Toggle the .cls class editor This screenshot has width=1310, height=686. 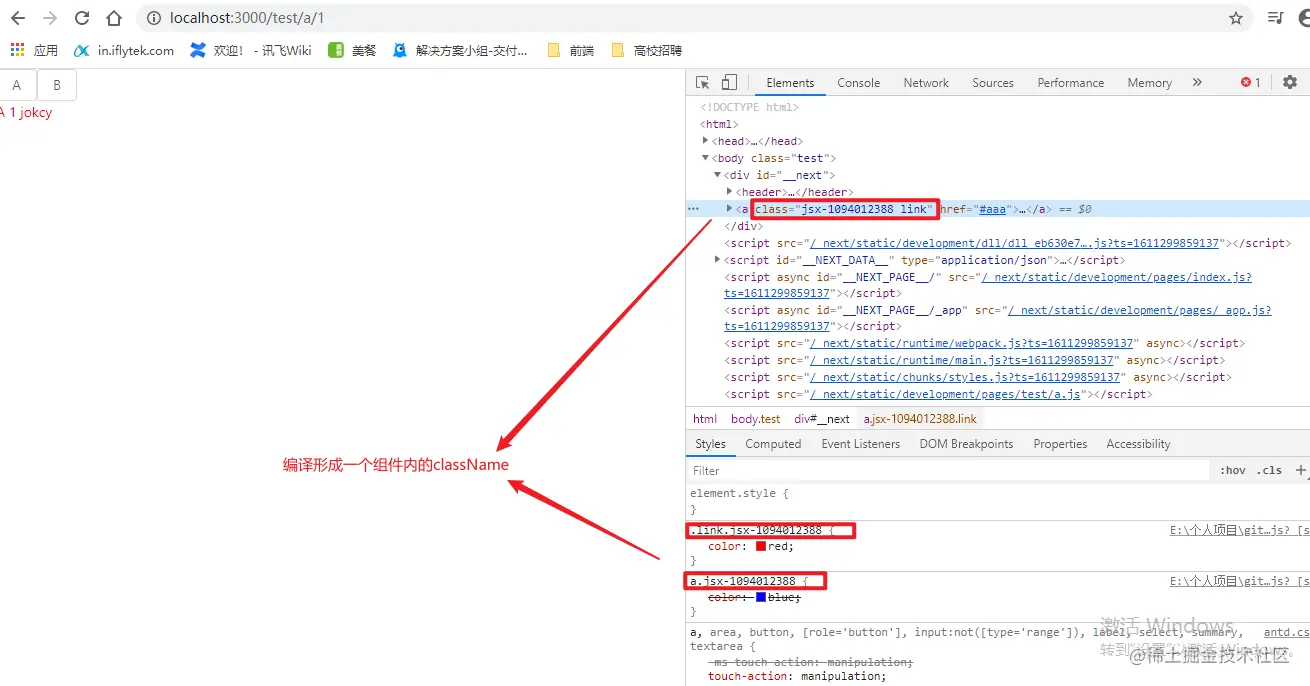1270,470
